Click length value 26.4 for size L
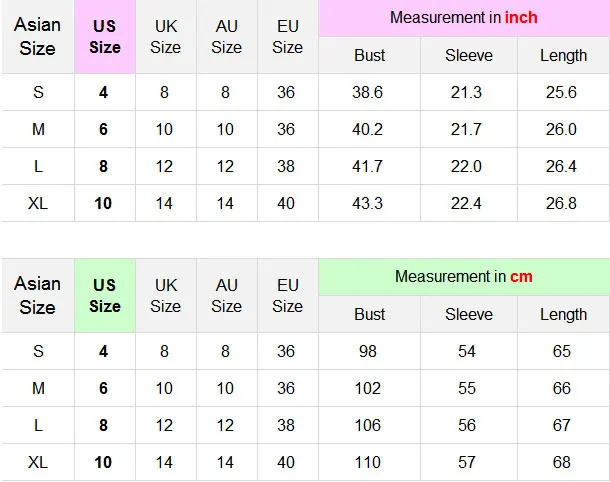This screenshot has height=482, width=610. (x=561, y=167)
